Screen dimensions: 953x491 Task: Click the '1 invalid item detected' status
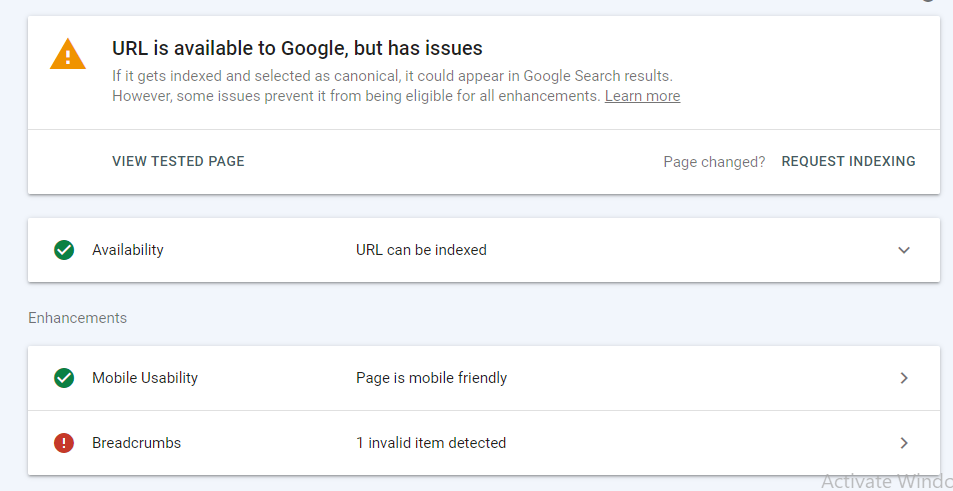click(431, 443)
